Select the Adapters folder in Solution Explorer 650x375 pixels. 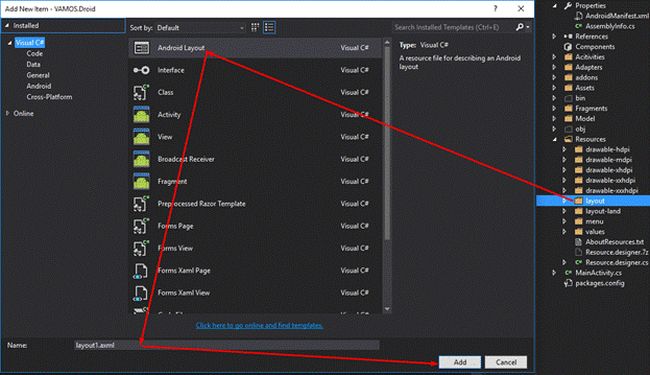tap(589, 67)
